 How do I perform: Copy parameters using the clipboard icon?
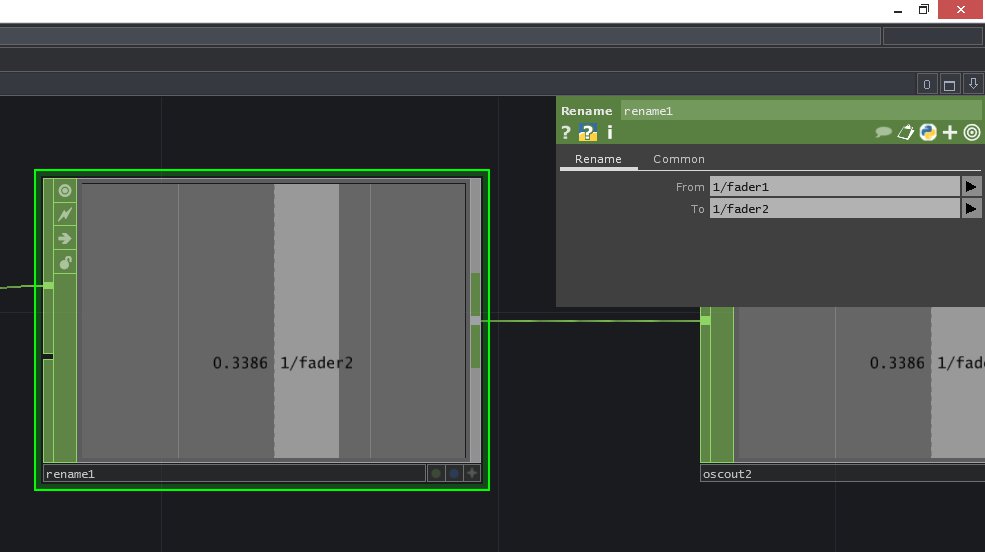point(906,132)
